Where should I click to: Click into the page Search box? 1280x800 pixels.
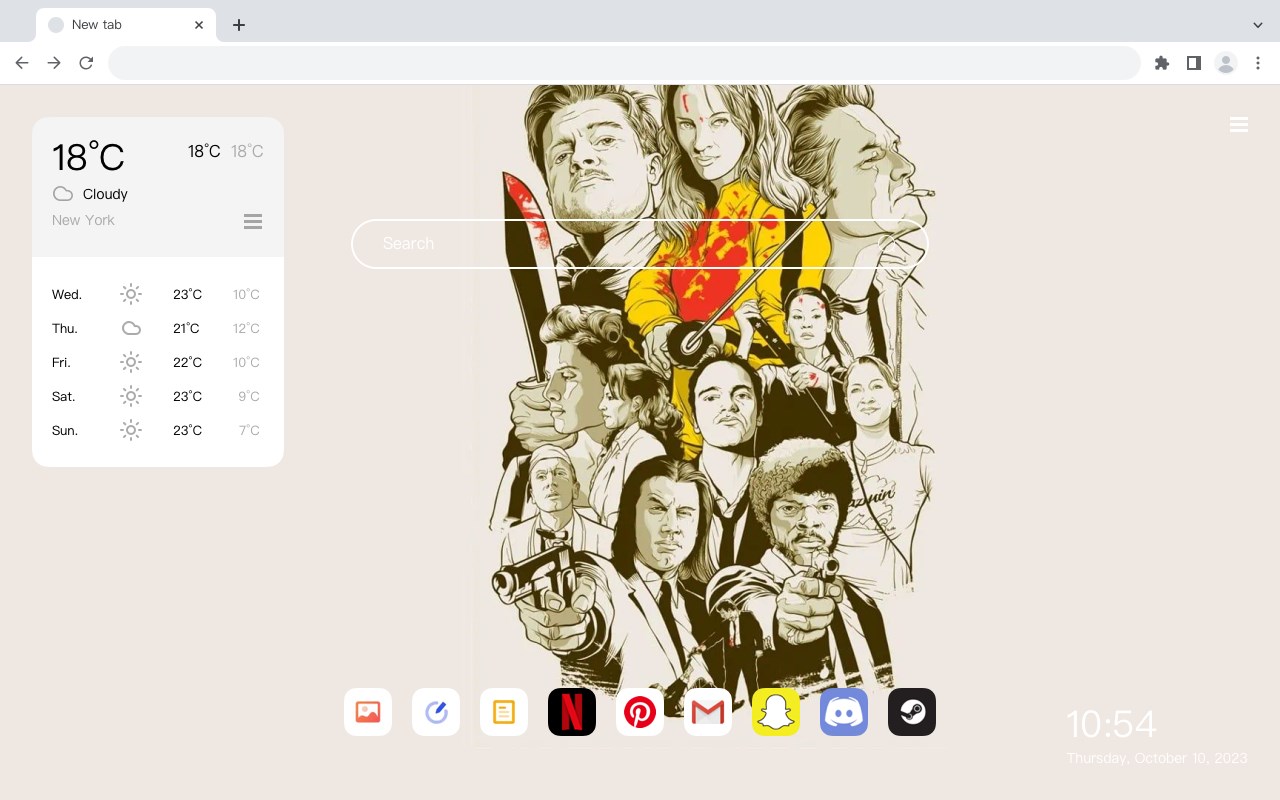point(640,244)
